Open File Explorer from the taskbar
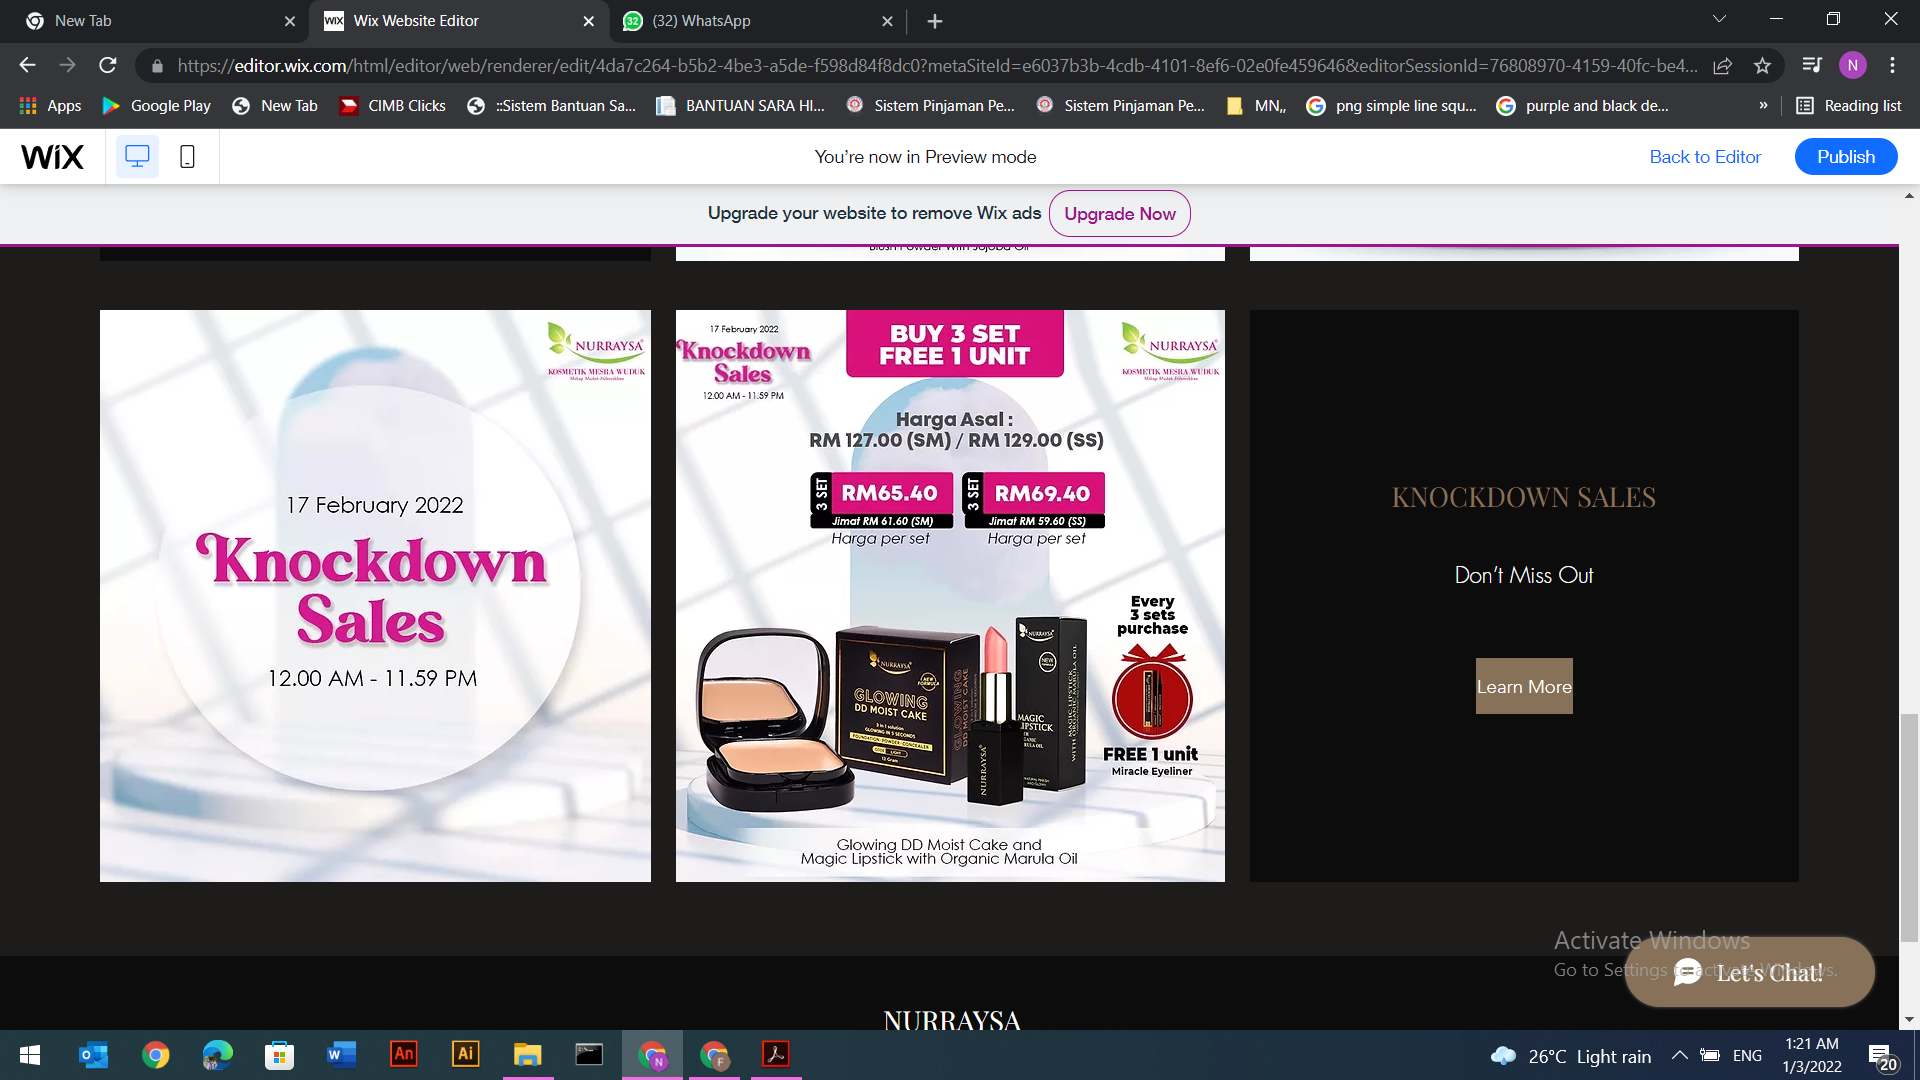This screenshot has height=1080, width=1920. [x=527, y=1055]
